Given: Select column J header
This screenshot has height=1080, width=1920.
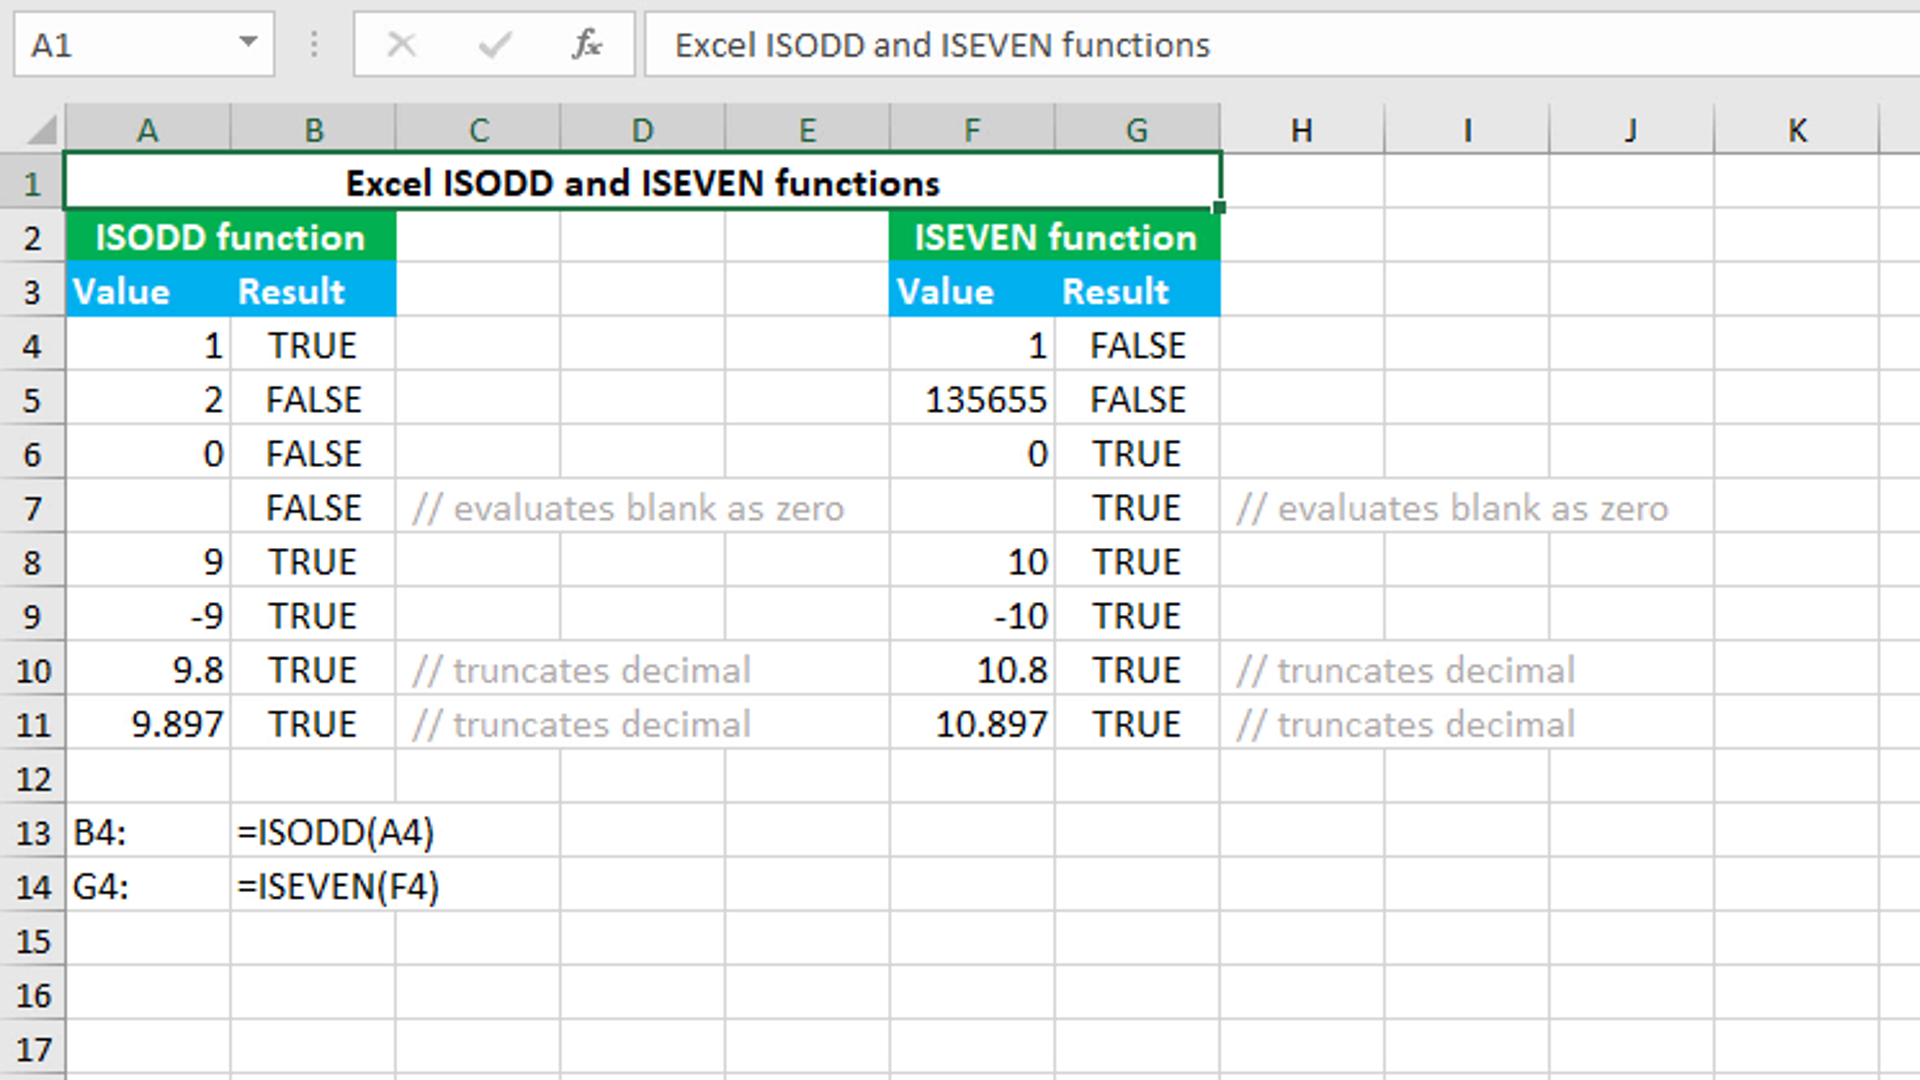Looking at the screenshot, I should (1632, 130).
